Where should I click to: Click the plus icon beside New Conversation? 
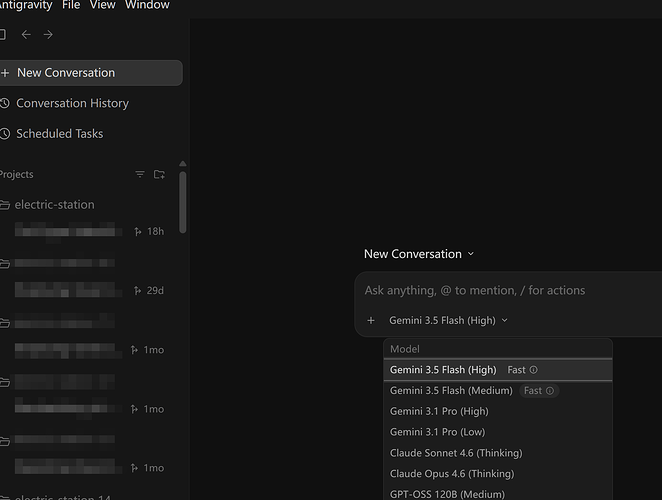point(5,73)
